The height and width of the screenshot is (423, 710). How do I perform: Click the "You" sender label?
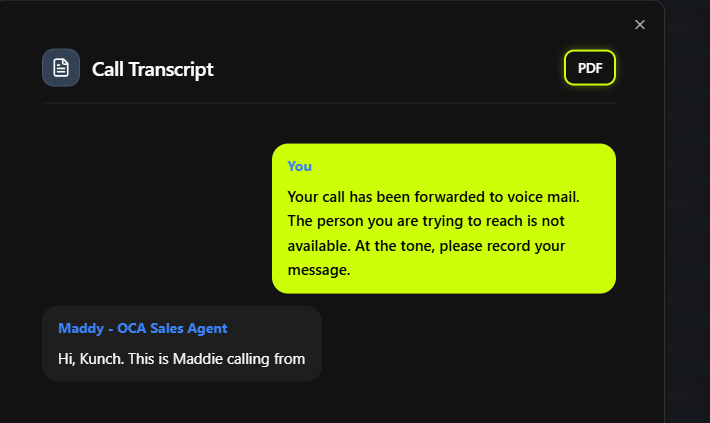tap(299, 166)
